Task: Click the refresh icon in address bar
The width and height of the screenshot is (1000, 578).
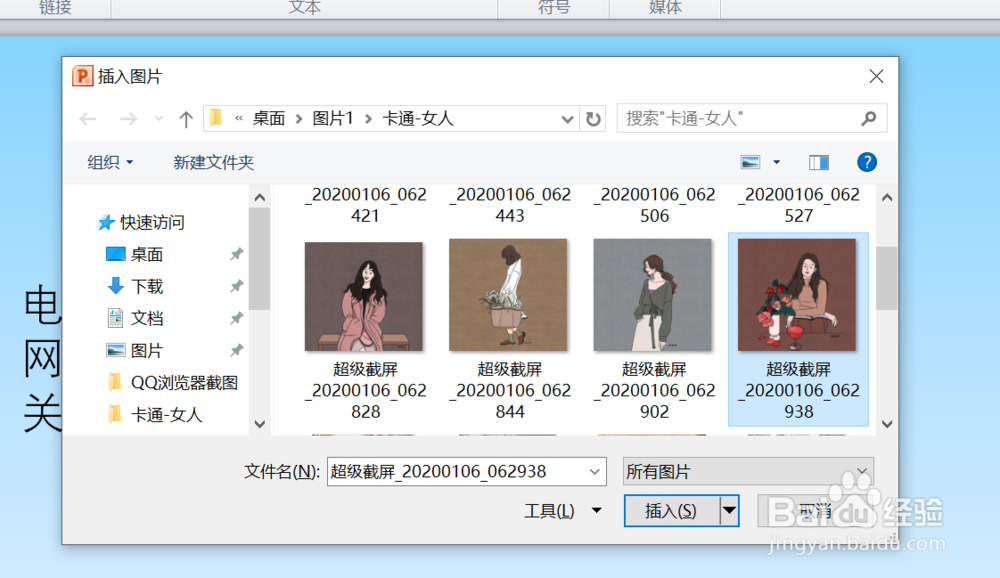Action: pos(593,118)
